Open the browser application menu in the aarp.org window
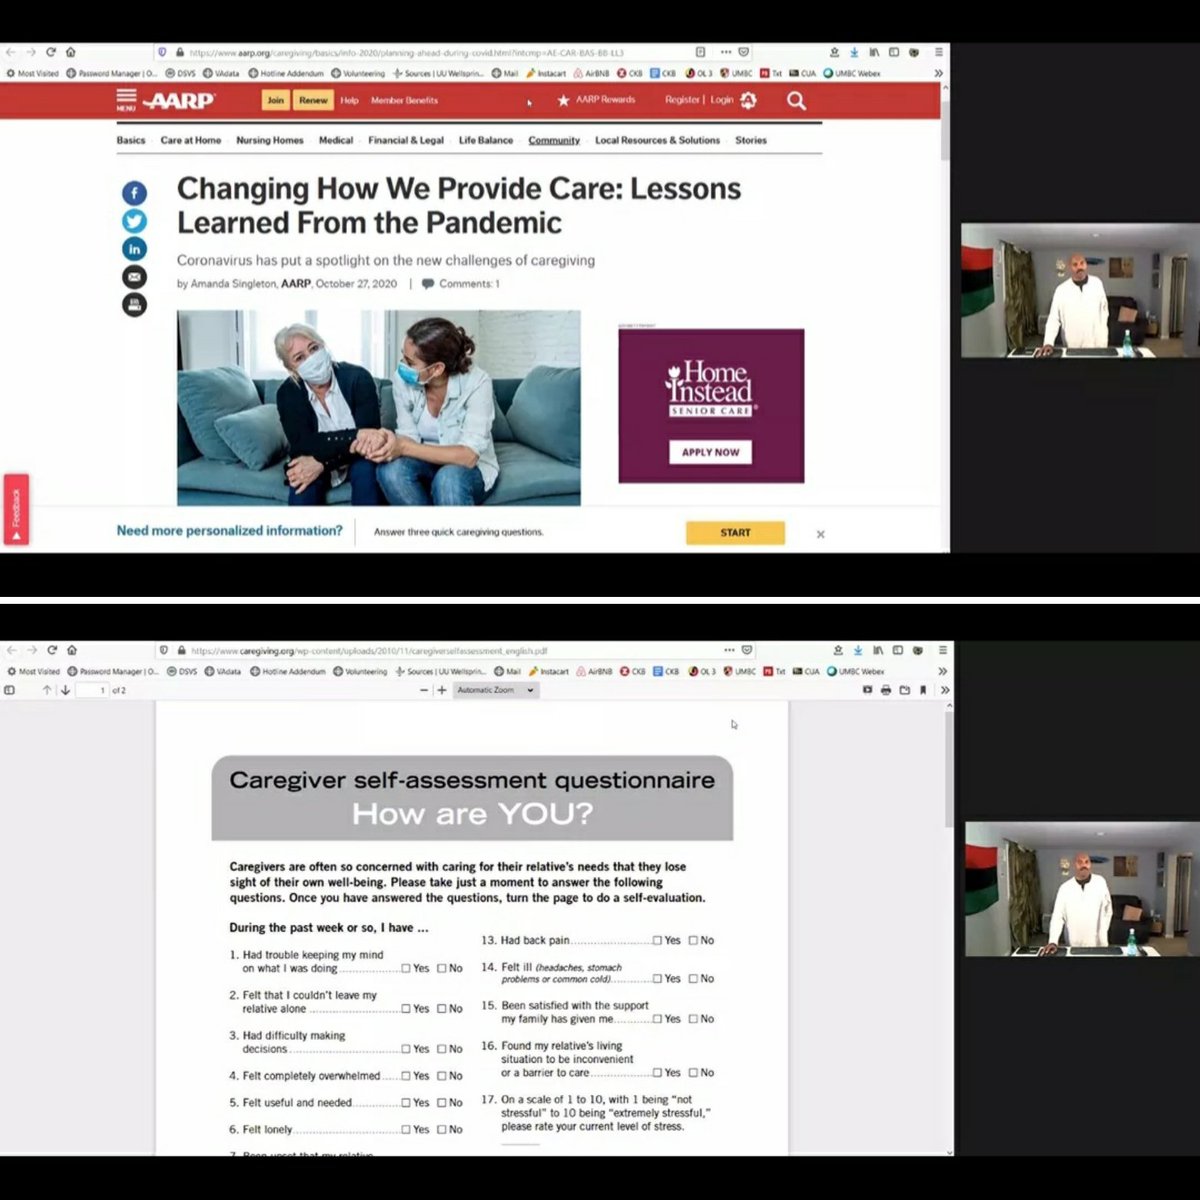1200x1200 pixels. (938, 52)
